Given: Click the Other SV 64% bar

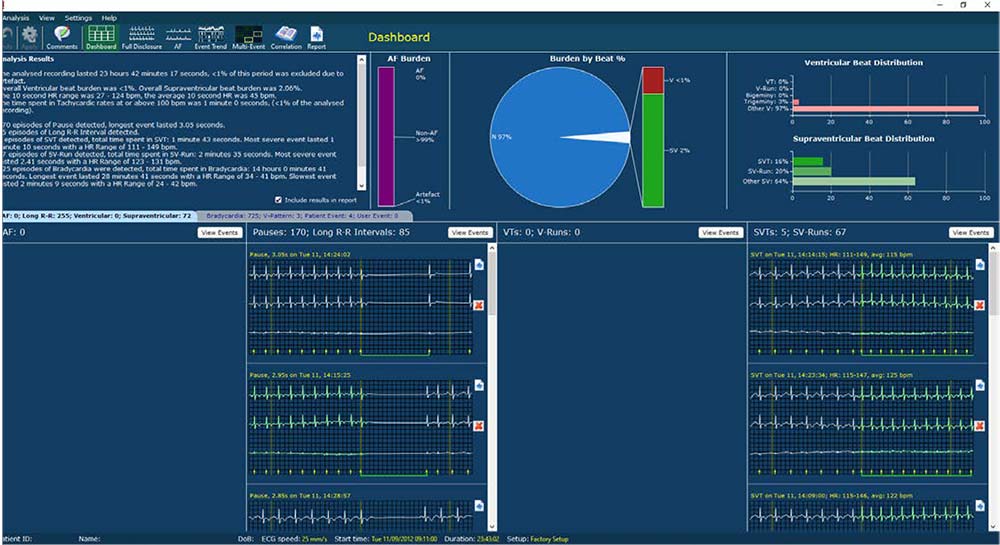Looking at the screenshot, I should [x=854, y=182].
